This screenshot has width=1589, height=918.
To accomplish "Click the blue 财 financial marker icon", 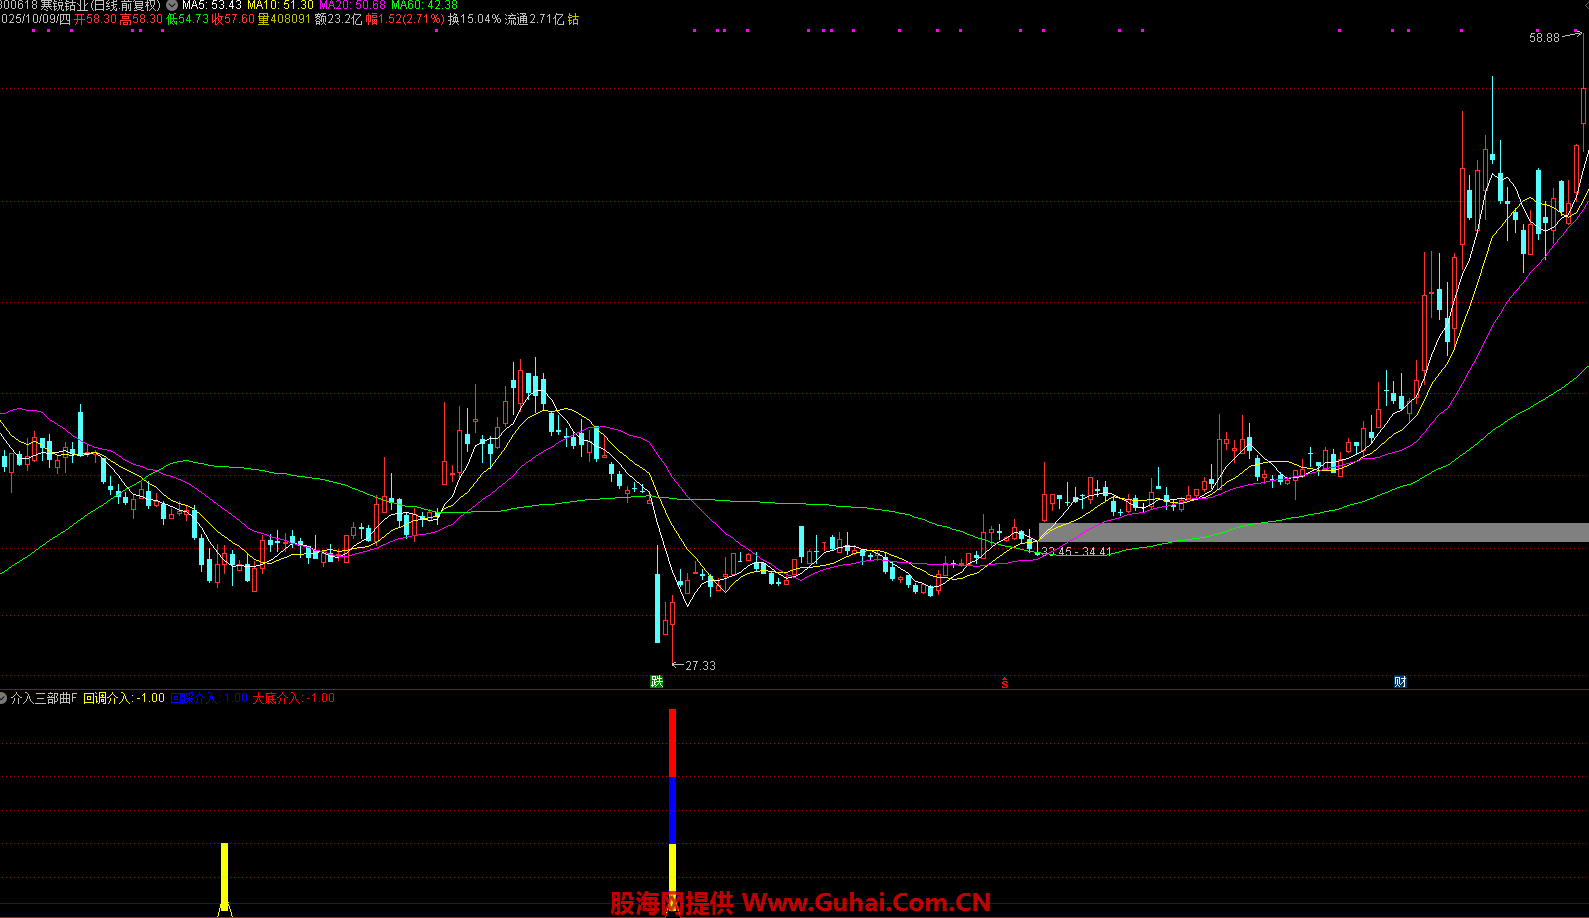I will point(1400,682).
